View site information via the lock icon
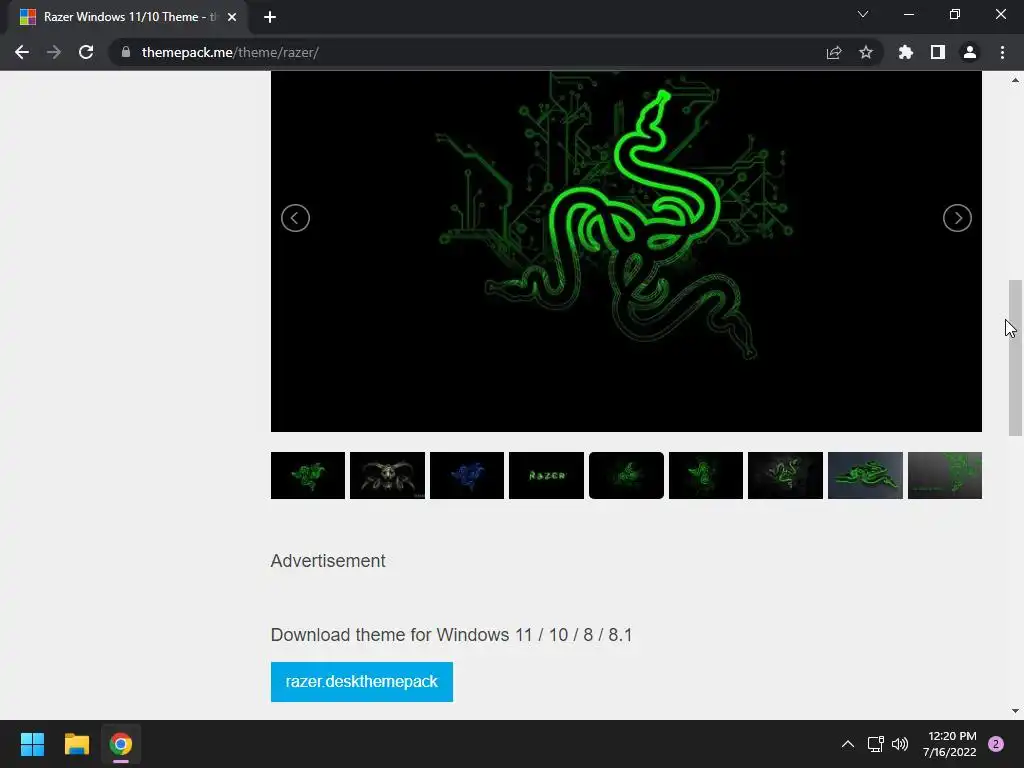1024x768 pixels. 126,52
